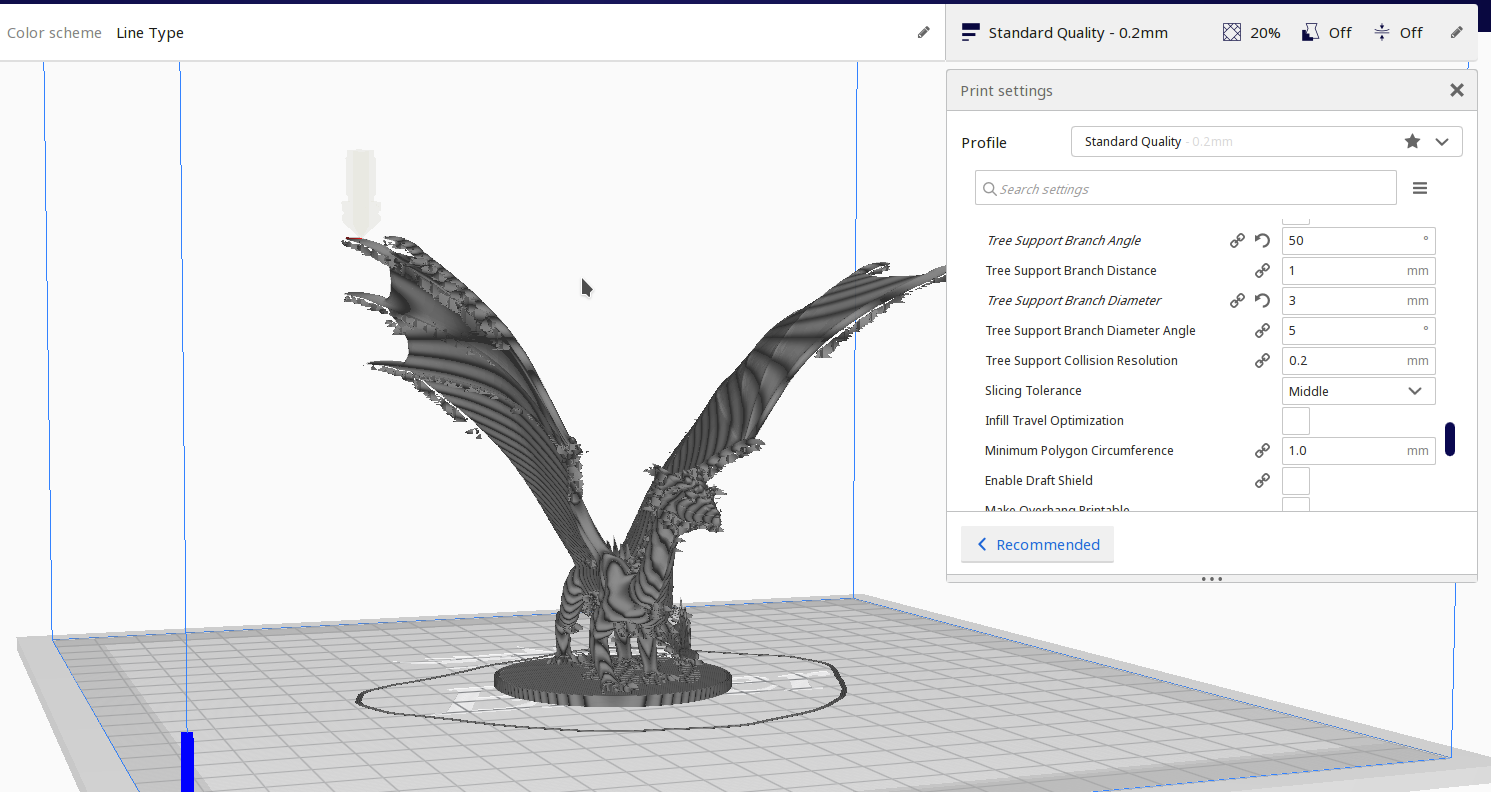The width and height of the screenshot is (1491, 792).
Task: Click the Collision Resolution value field
Action: 1359,361
